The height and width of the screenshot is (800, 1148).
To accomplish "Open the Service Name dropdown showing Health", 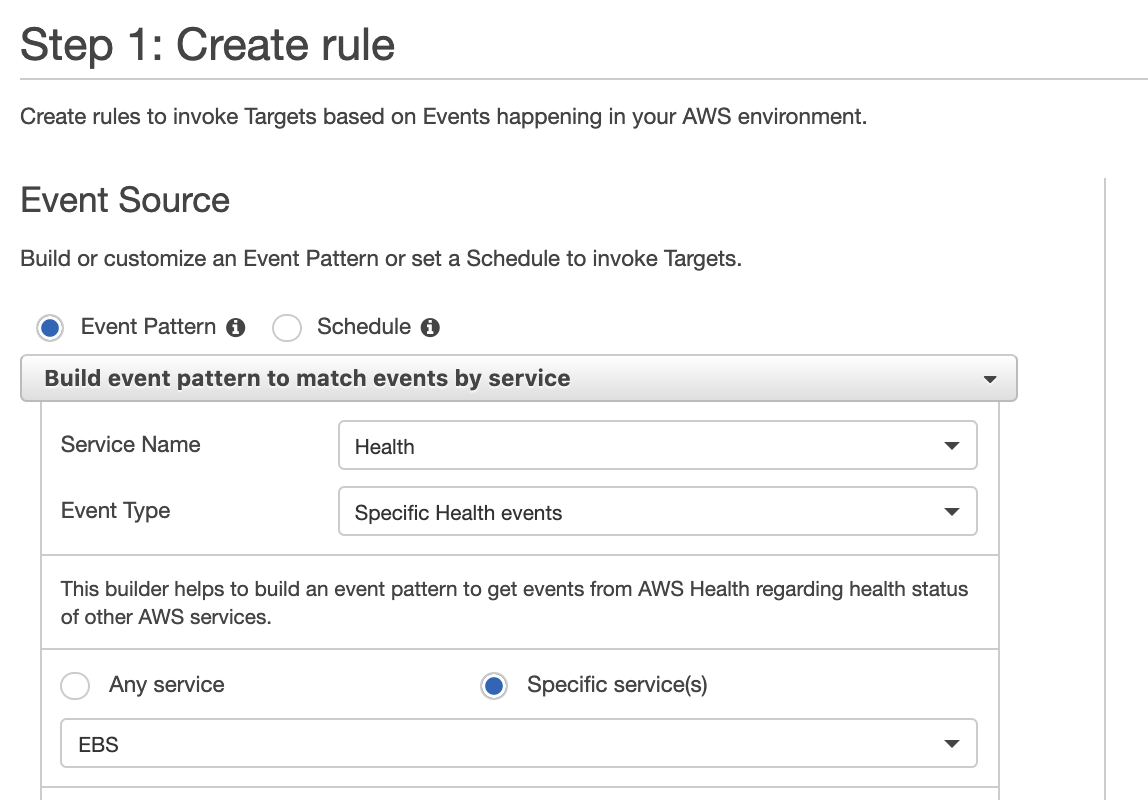I will (x=657, y=445).
